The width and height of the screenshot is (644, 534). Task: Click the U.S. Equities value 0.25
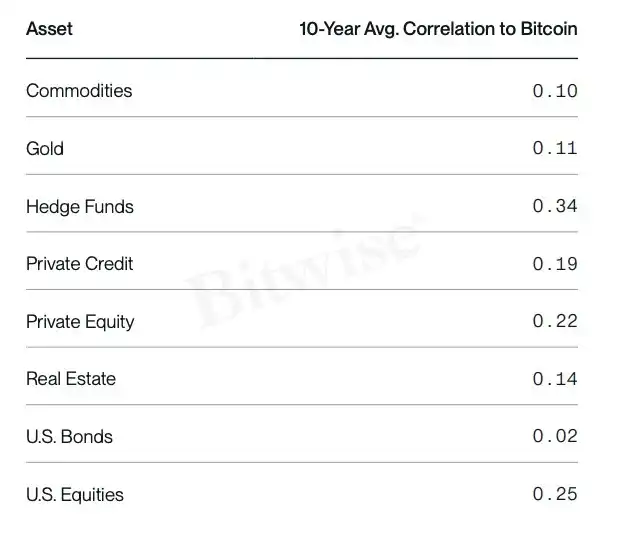point(555,494)
